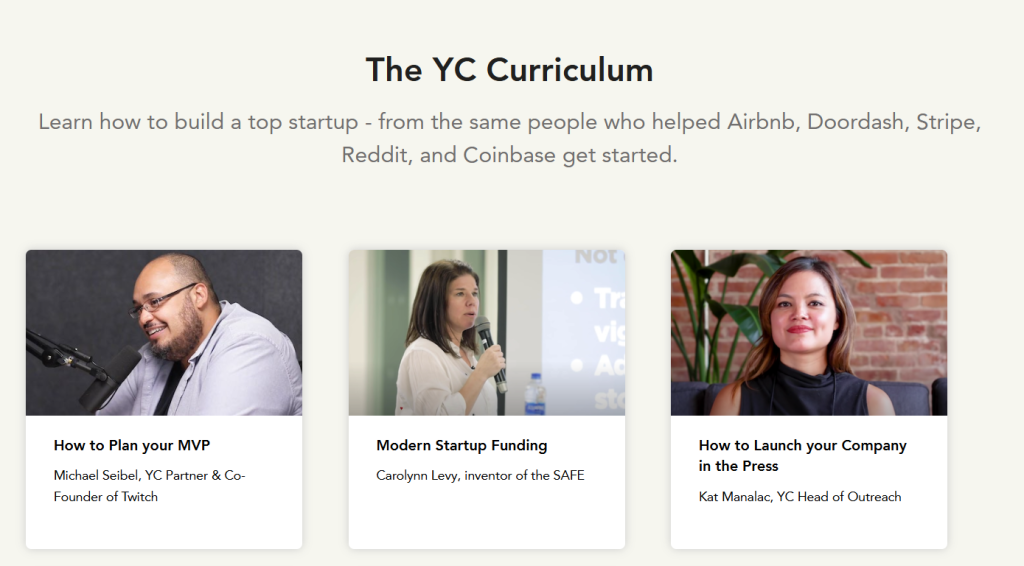Screen dimensions: 1024x566
Task: Click the 'How to Plan your MVP' title
Action: 132,445
